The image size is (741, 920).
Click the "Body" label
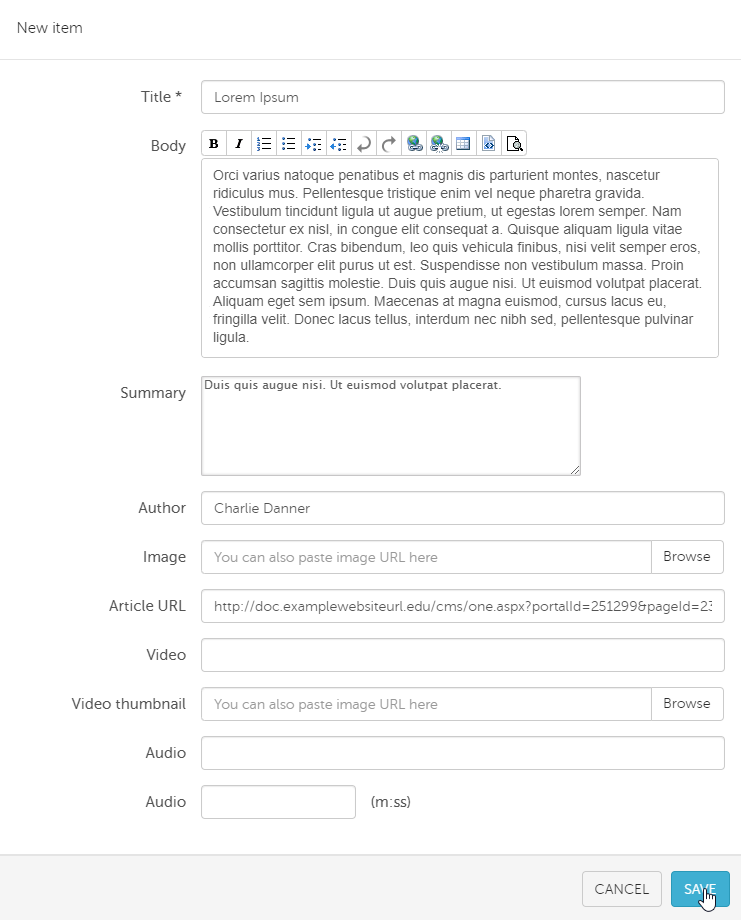(168, 146)
